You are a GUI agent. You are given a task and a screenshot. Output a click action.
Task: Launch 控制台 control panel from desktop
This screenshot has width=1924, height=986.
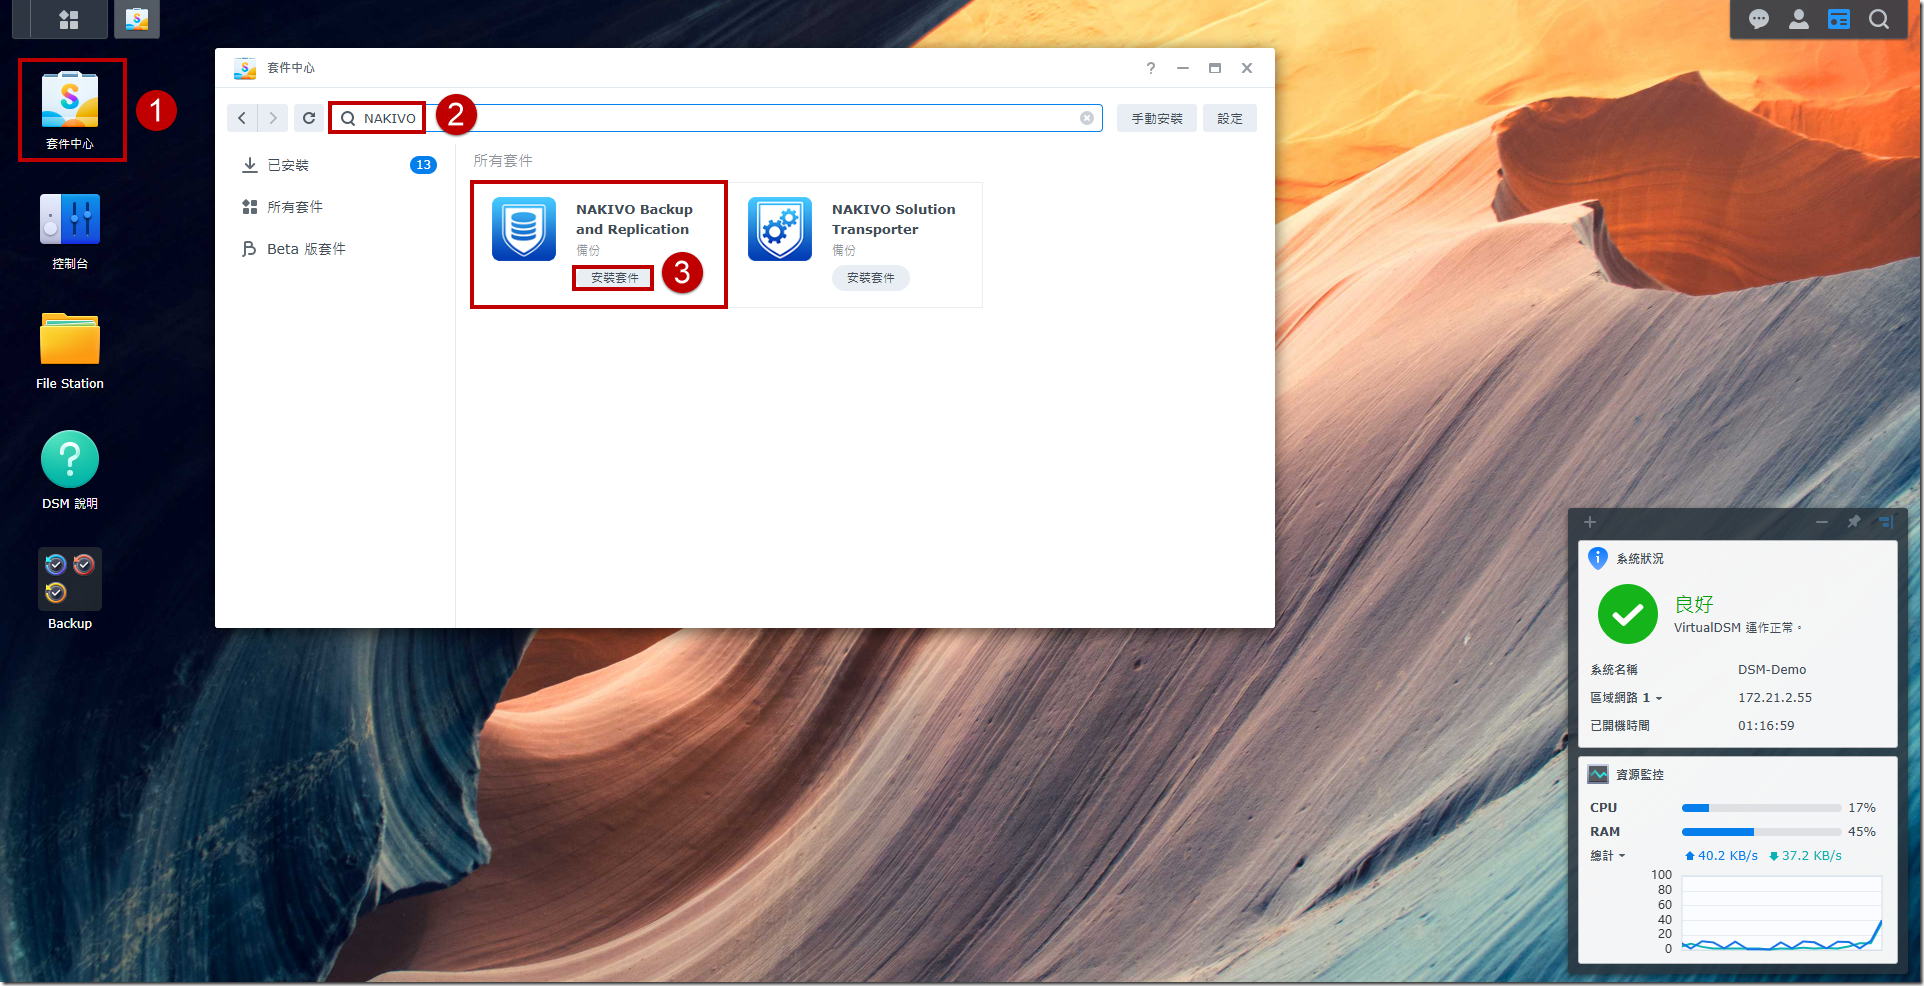70,232
